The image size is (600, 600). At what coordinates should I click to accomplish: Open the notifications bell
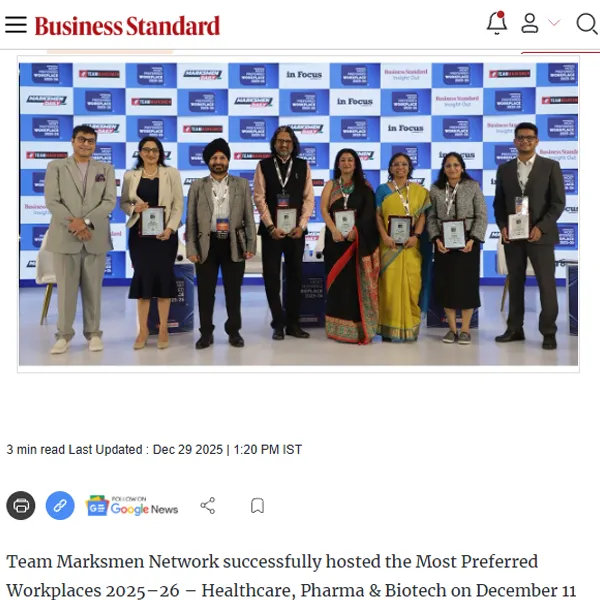tap(497, 23)
